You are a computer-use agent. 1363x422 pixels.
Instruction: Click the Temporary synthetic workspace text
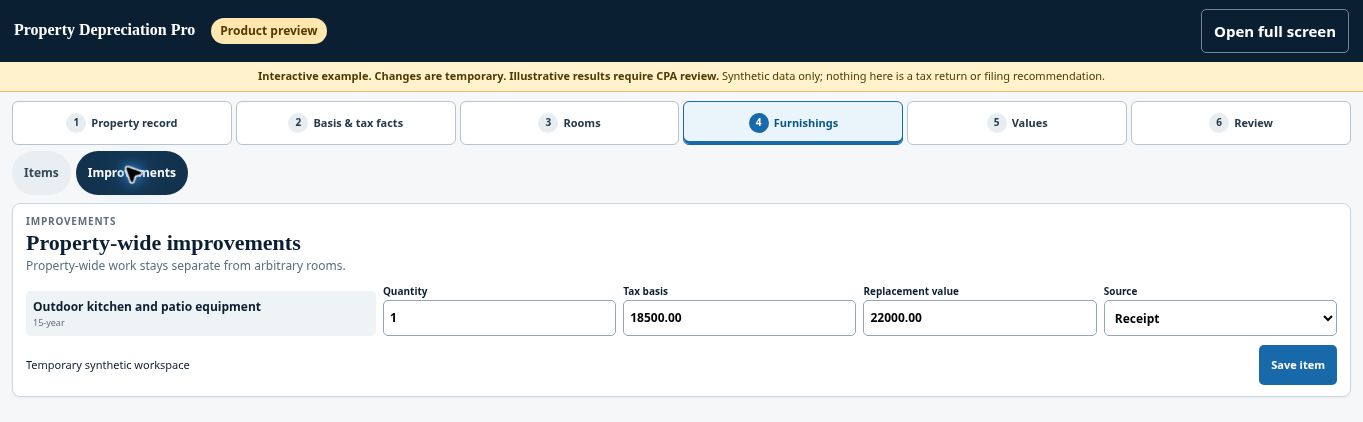pyautogui.click(x=108, y=365)
